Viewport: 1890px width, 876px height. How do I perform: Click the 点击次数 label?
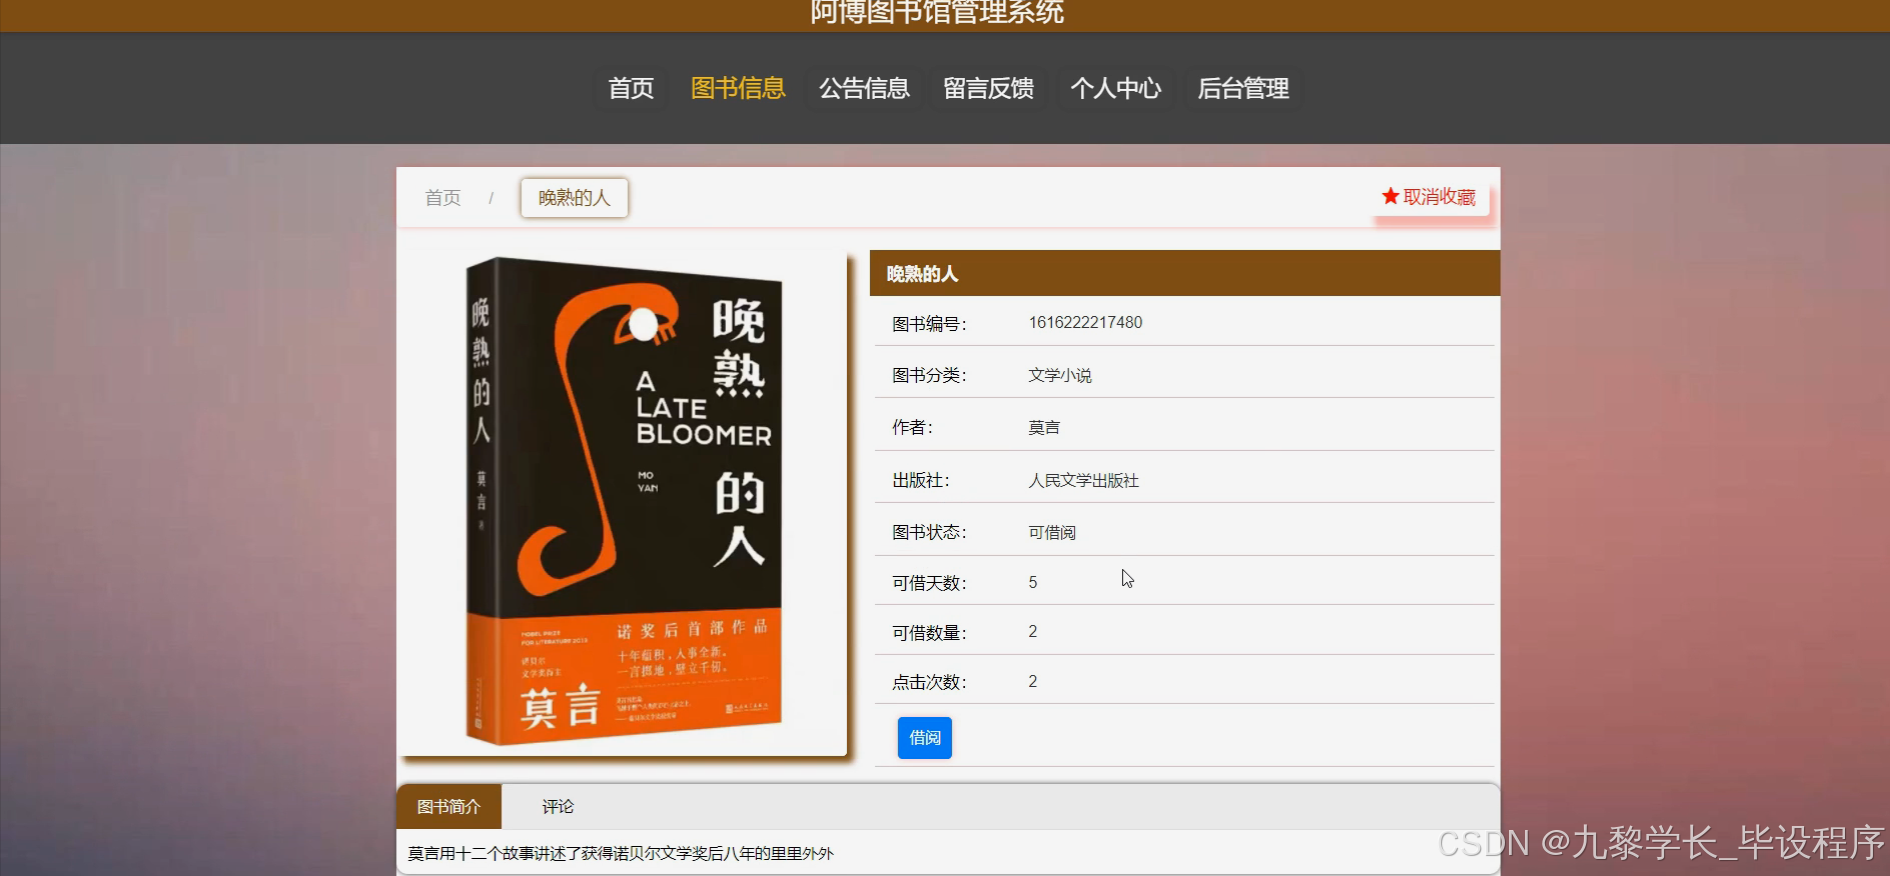[x=929, y=682]
